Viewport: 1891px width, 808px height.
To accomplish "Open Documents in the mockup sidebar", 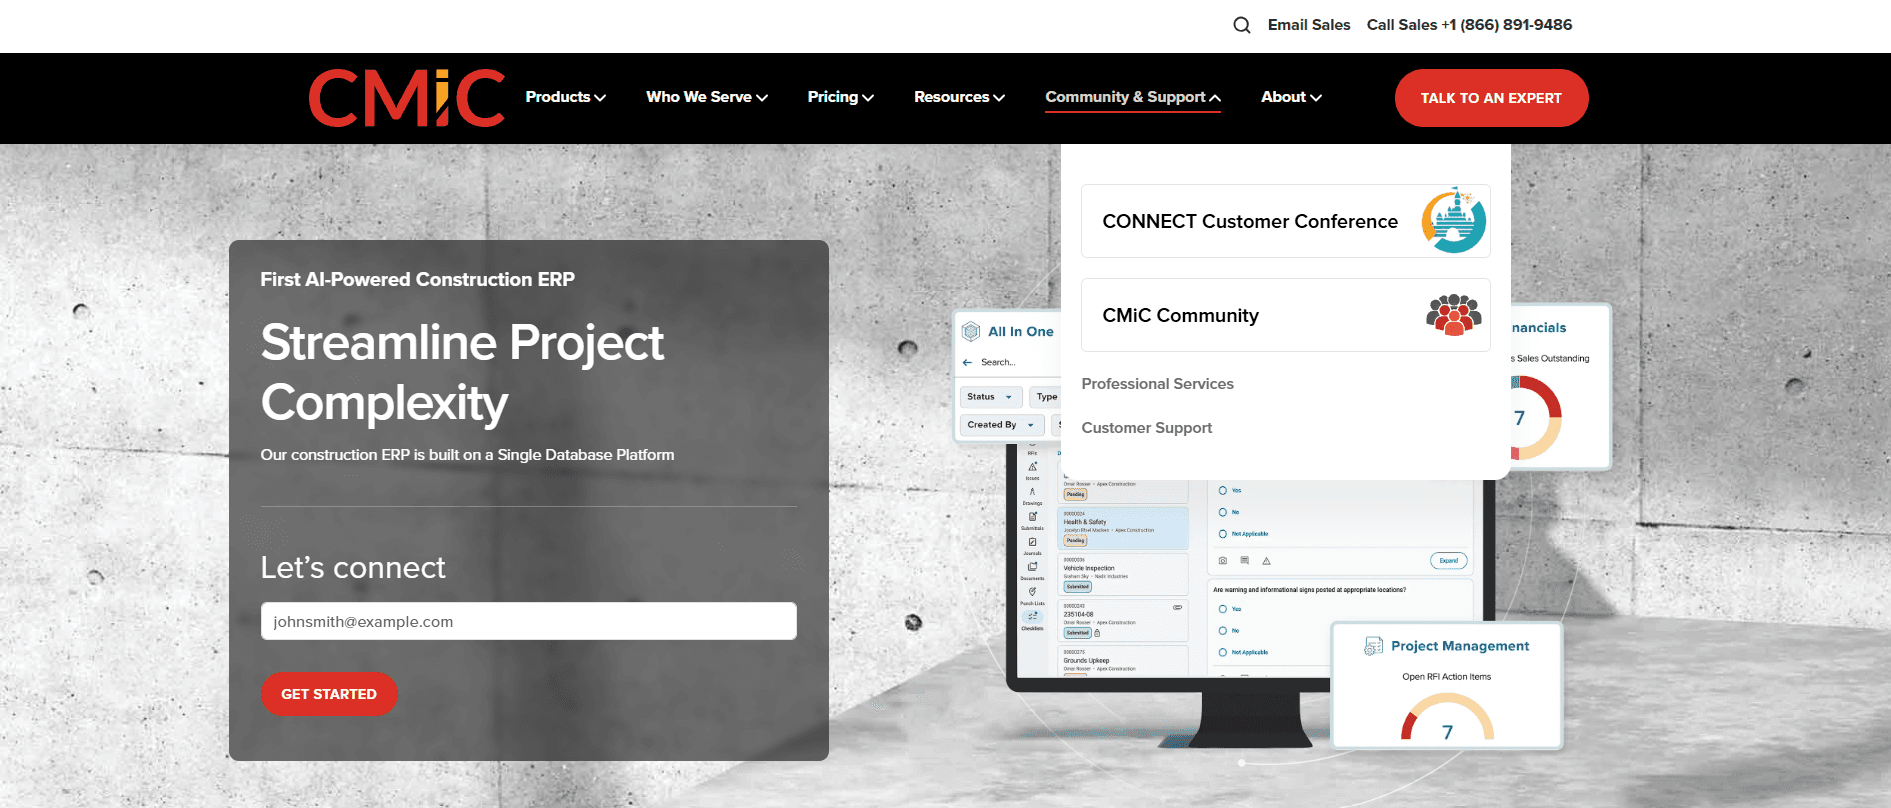I will coord(1033,570).
